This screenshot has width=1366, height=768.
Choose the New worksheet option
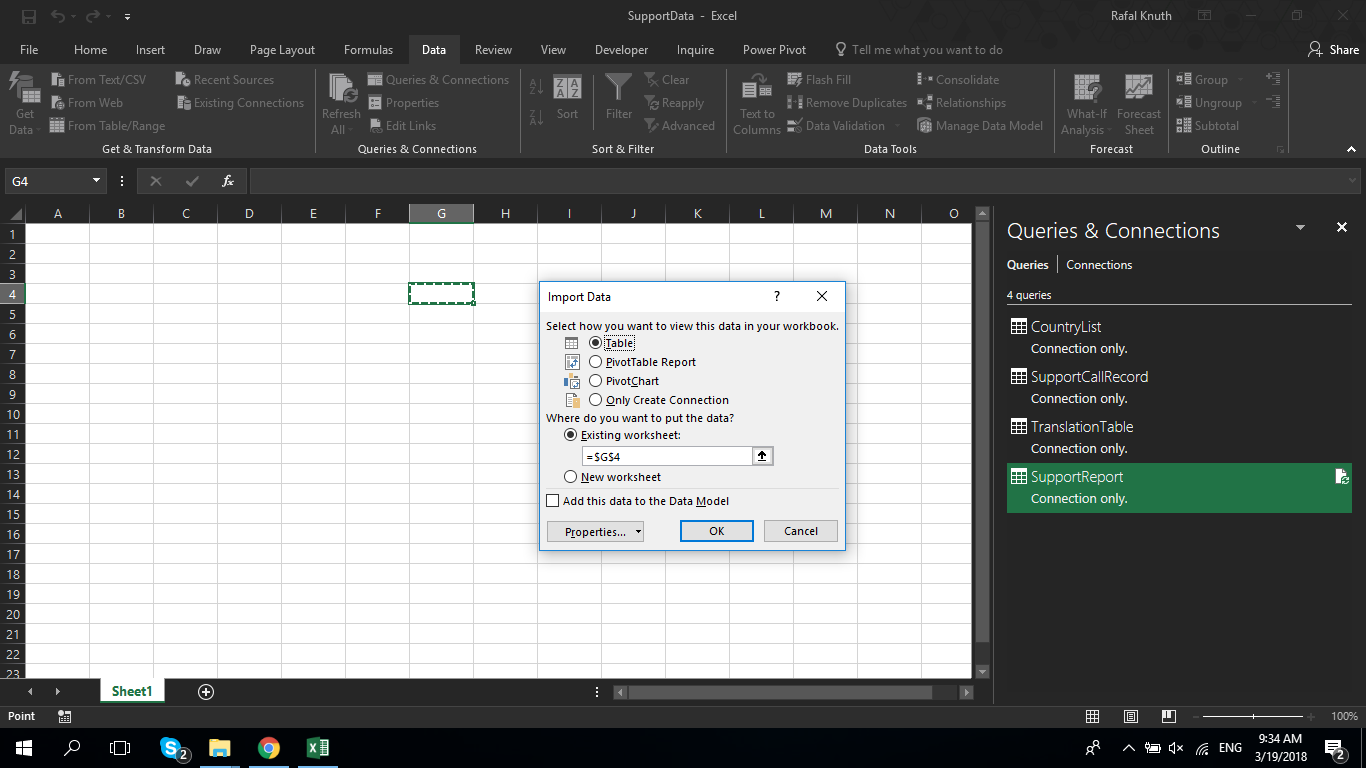(571, 477)
